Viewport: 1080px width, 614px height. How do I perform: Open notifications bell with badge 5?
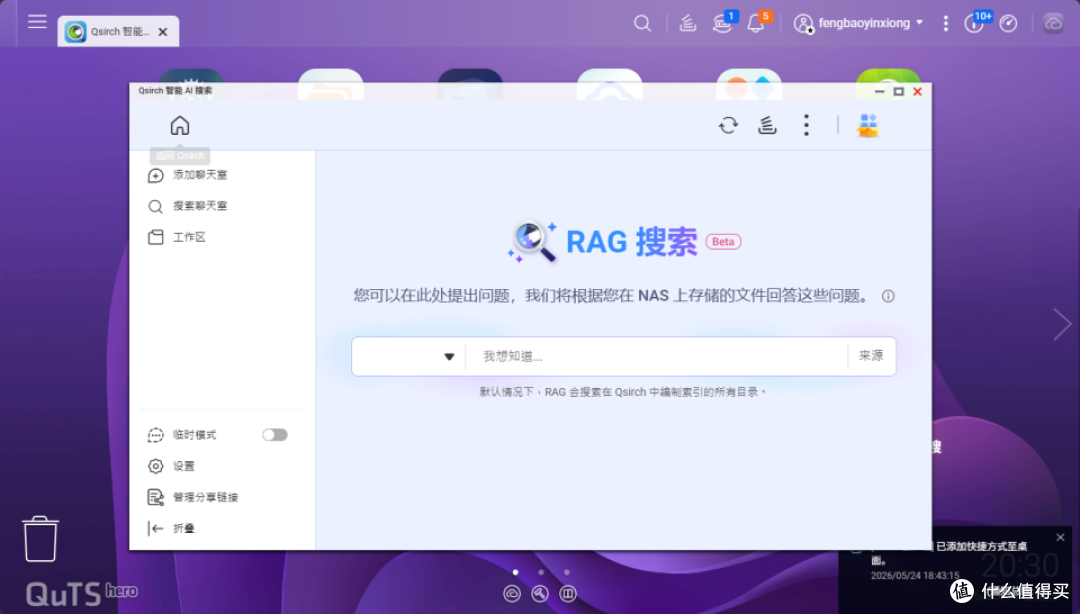click(x=756, y=23)
